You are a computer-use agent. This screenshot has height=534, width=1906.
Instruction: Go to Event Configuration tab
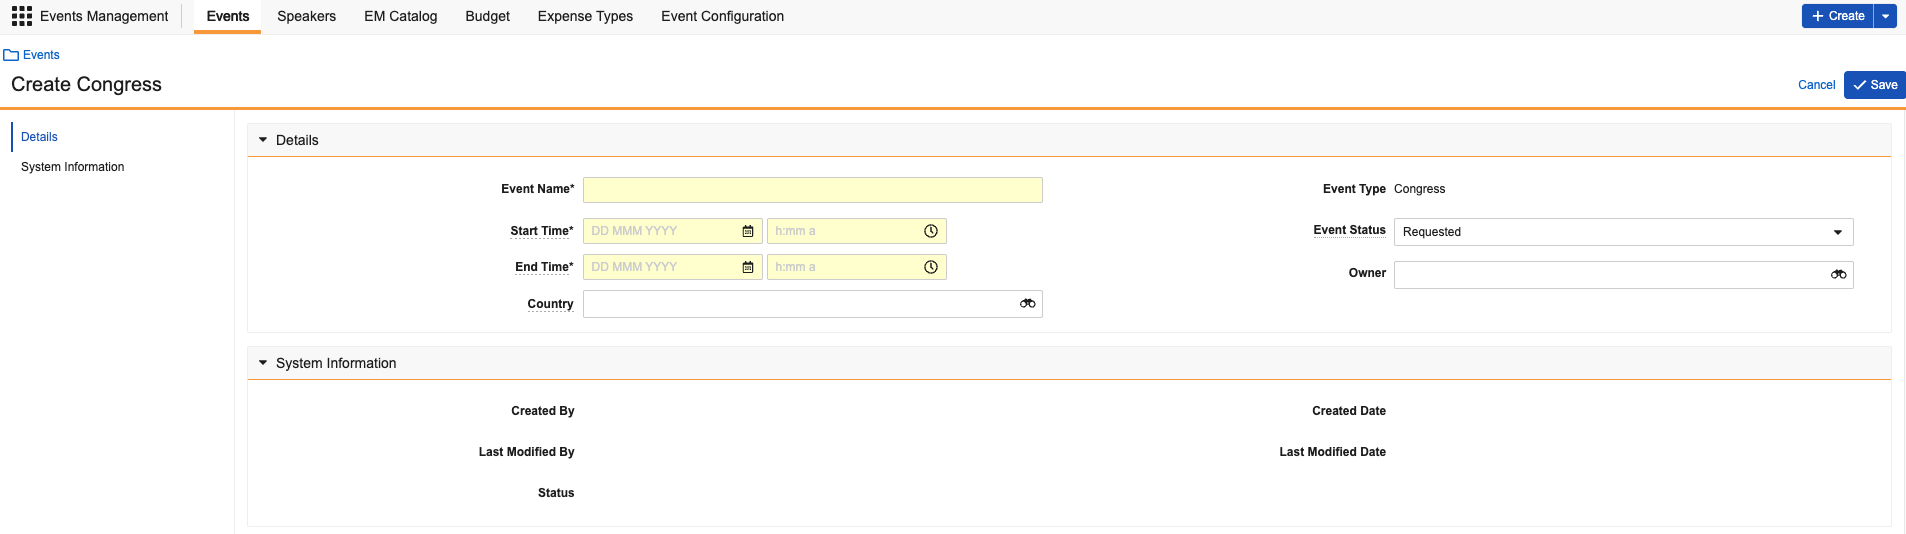pyautogui.click(x=722, y=16)
